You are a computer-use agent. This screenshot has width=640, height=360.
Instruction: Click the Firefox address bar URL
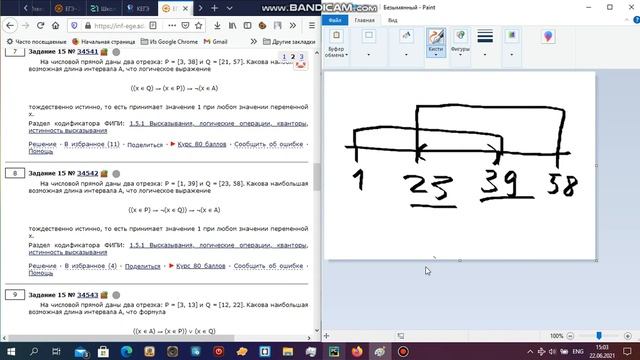[119, 26]
